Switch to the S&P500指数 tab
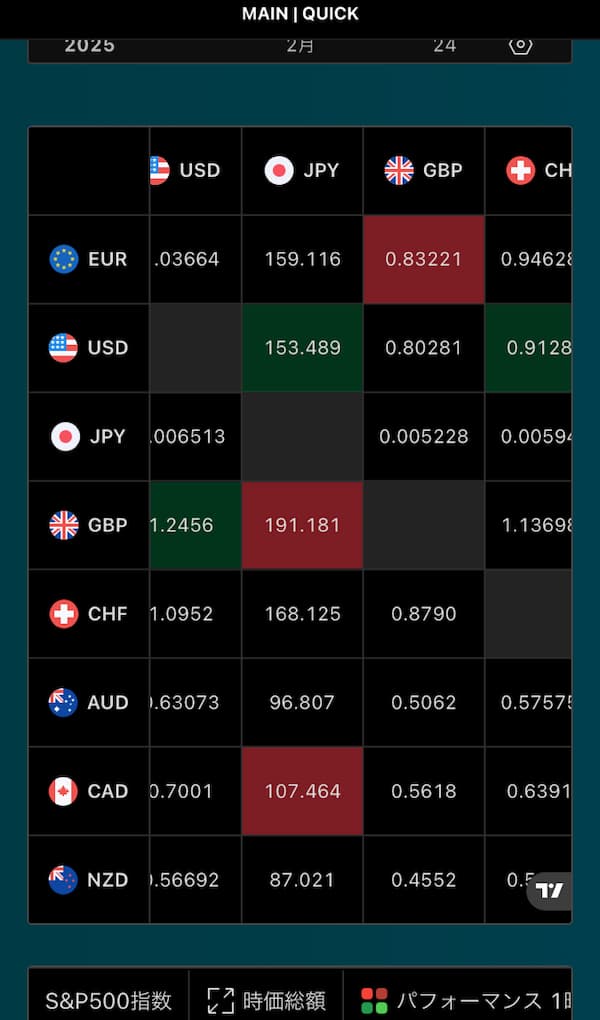The width and height of the screenshot is (600, 1020). pyautogui.click(x=109, y=1000)
